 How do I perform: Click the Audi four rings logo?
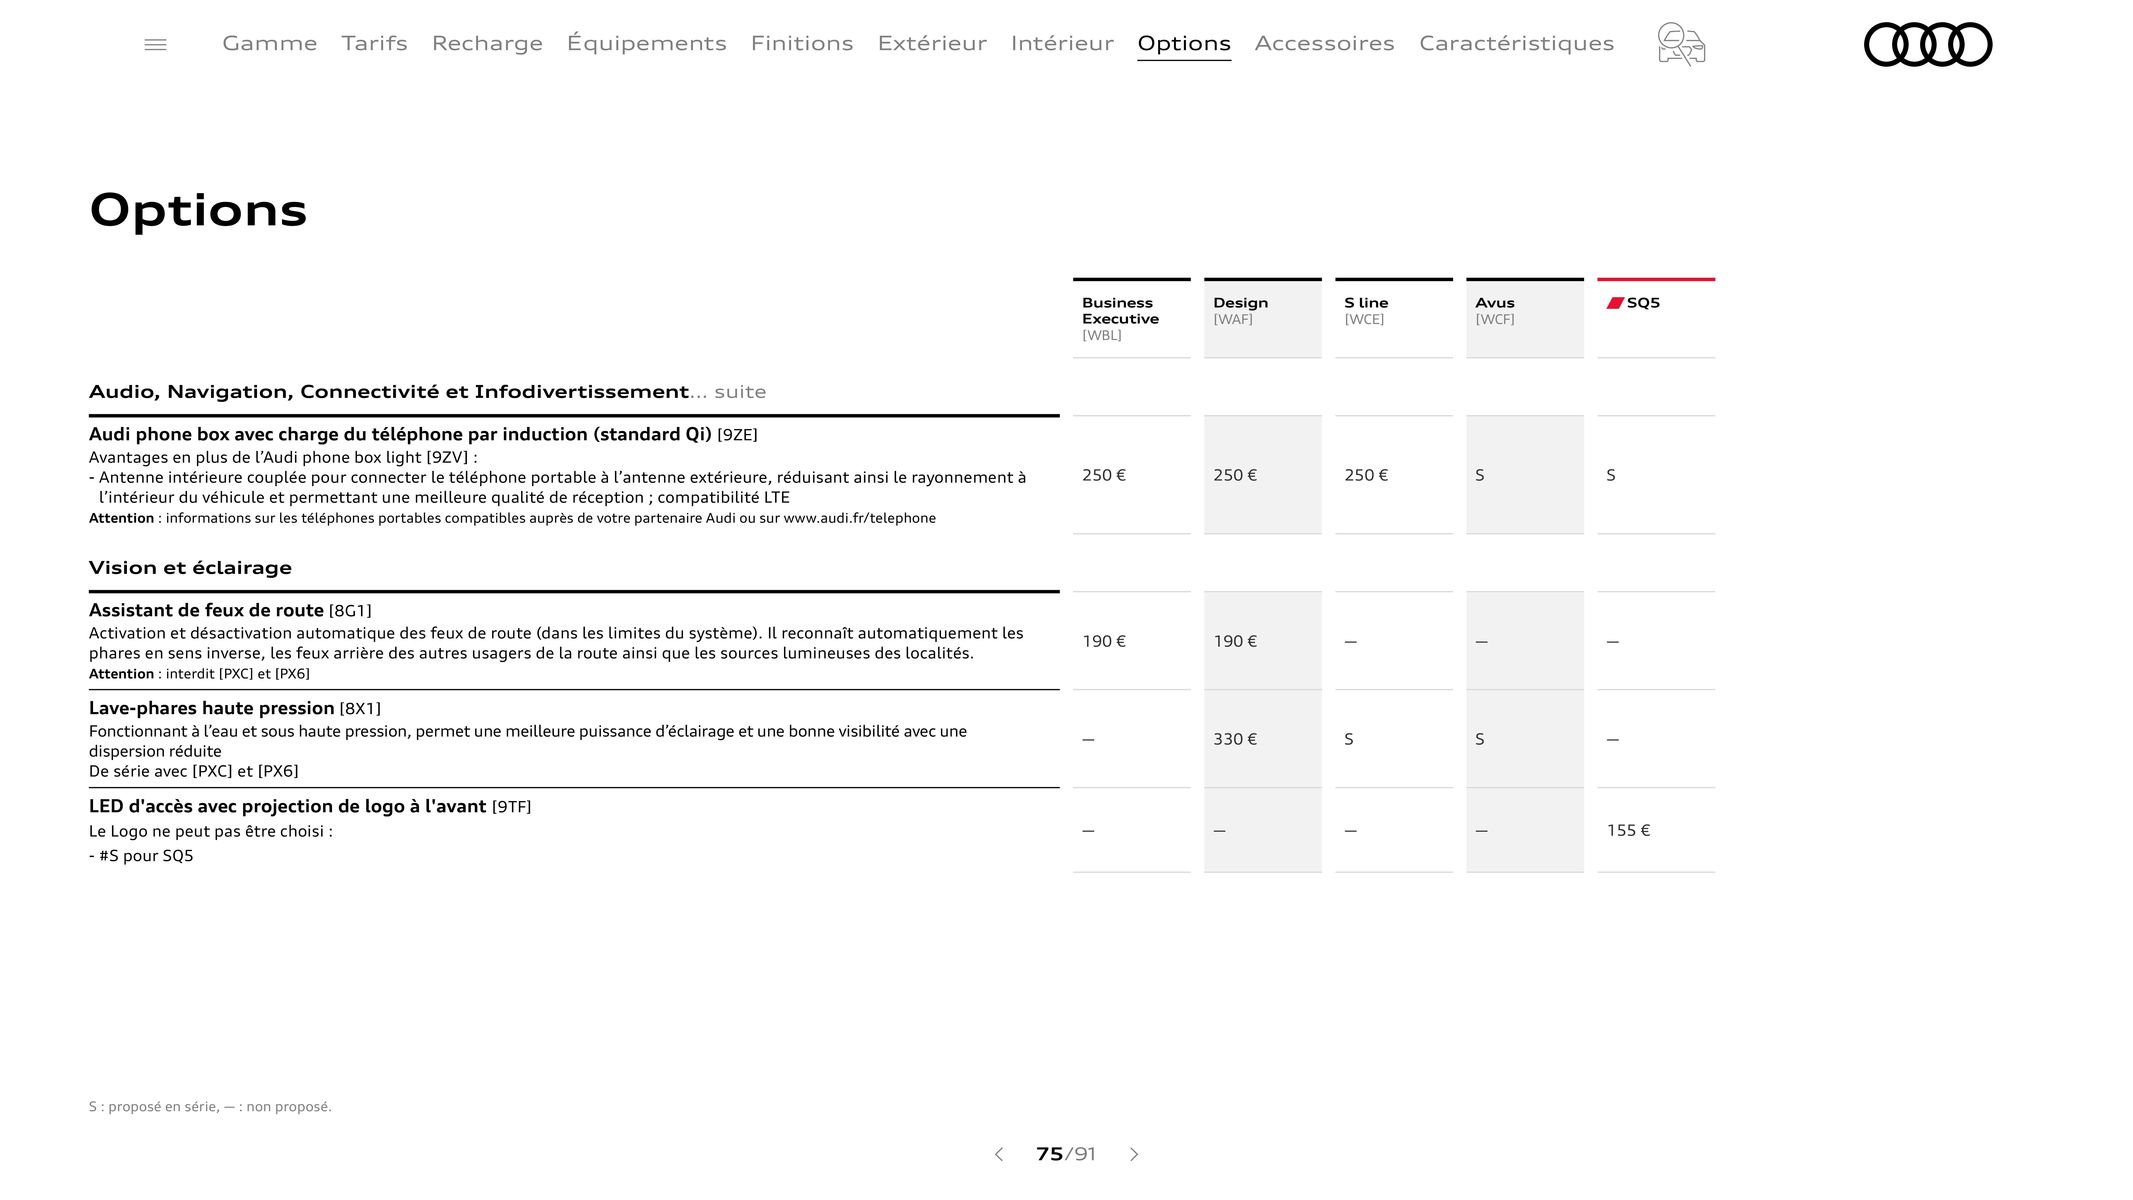(1928, 44)
